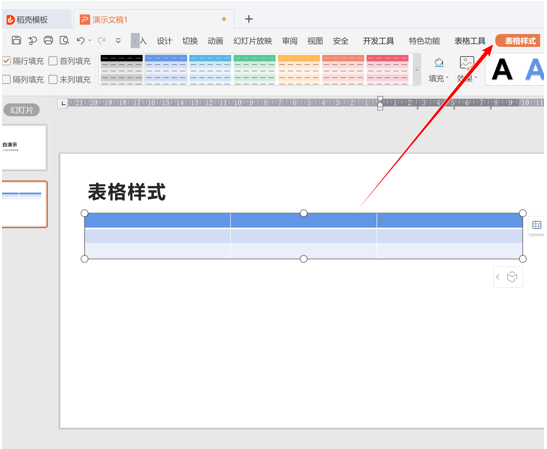Enable the 隔列填充 checkbox
Viewport: 547px width, 449px height.
[x=6, y=80]
